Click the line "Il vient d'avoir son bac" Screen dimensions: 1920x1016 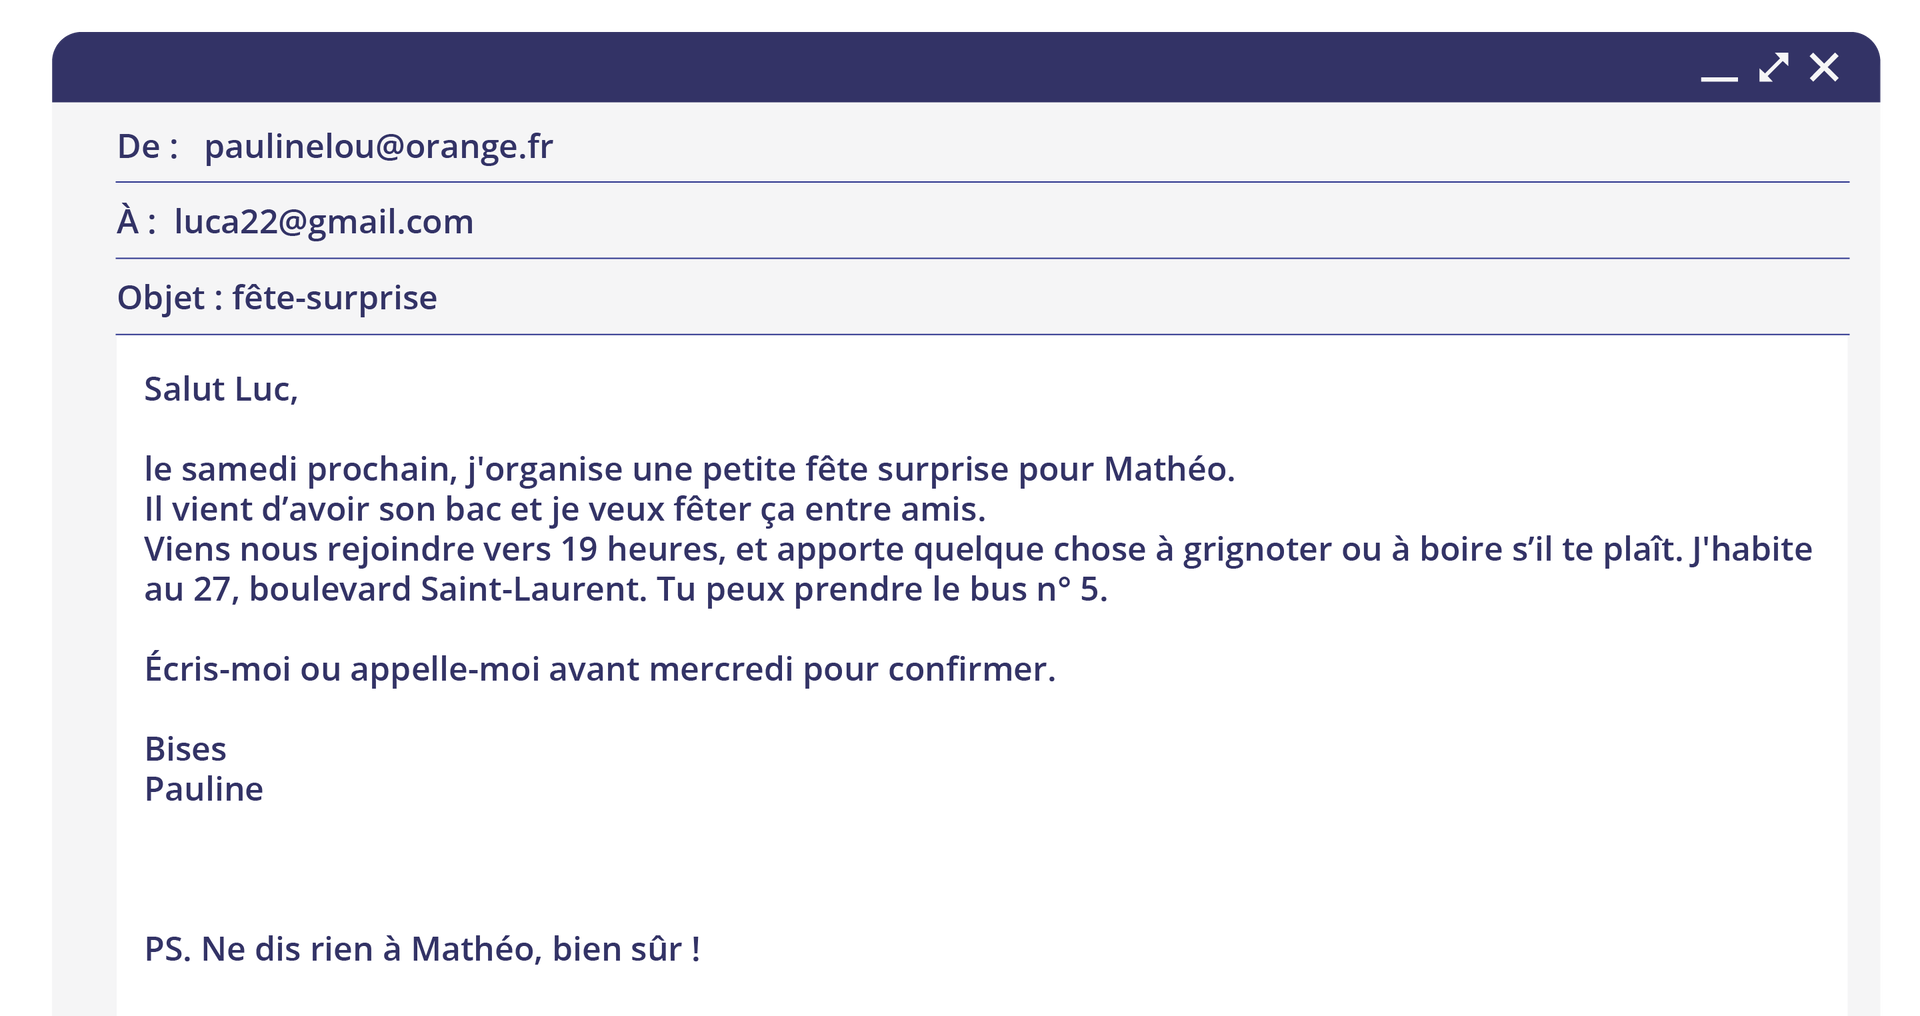[564, 509]
